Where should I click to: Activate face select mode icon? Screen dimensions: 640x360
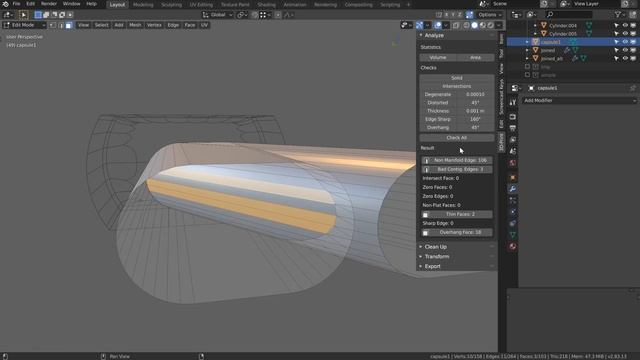[x=69, y=25]
